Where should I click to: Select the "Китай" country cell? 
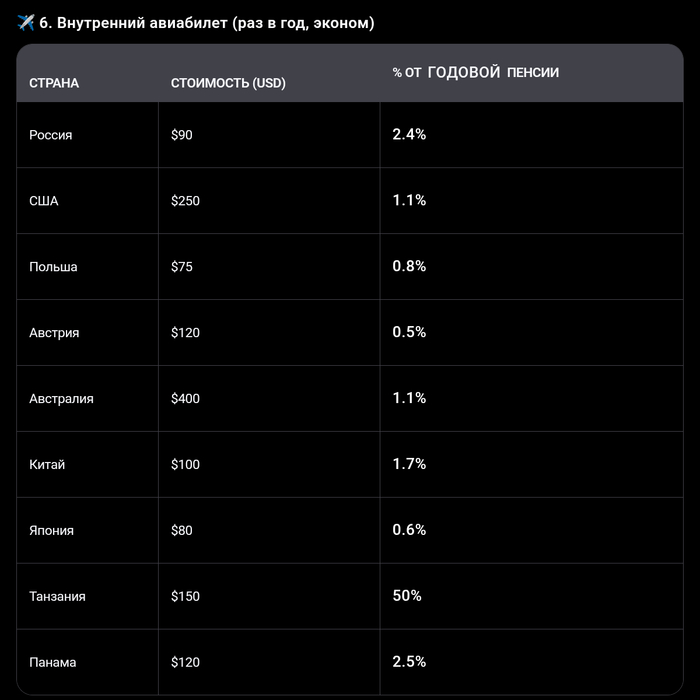pos(47,465)
